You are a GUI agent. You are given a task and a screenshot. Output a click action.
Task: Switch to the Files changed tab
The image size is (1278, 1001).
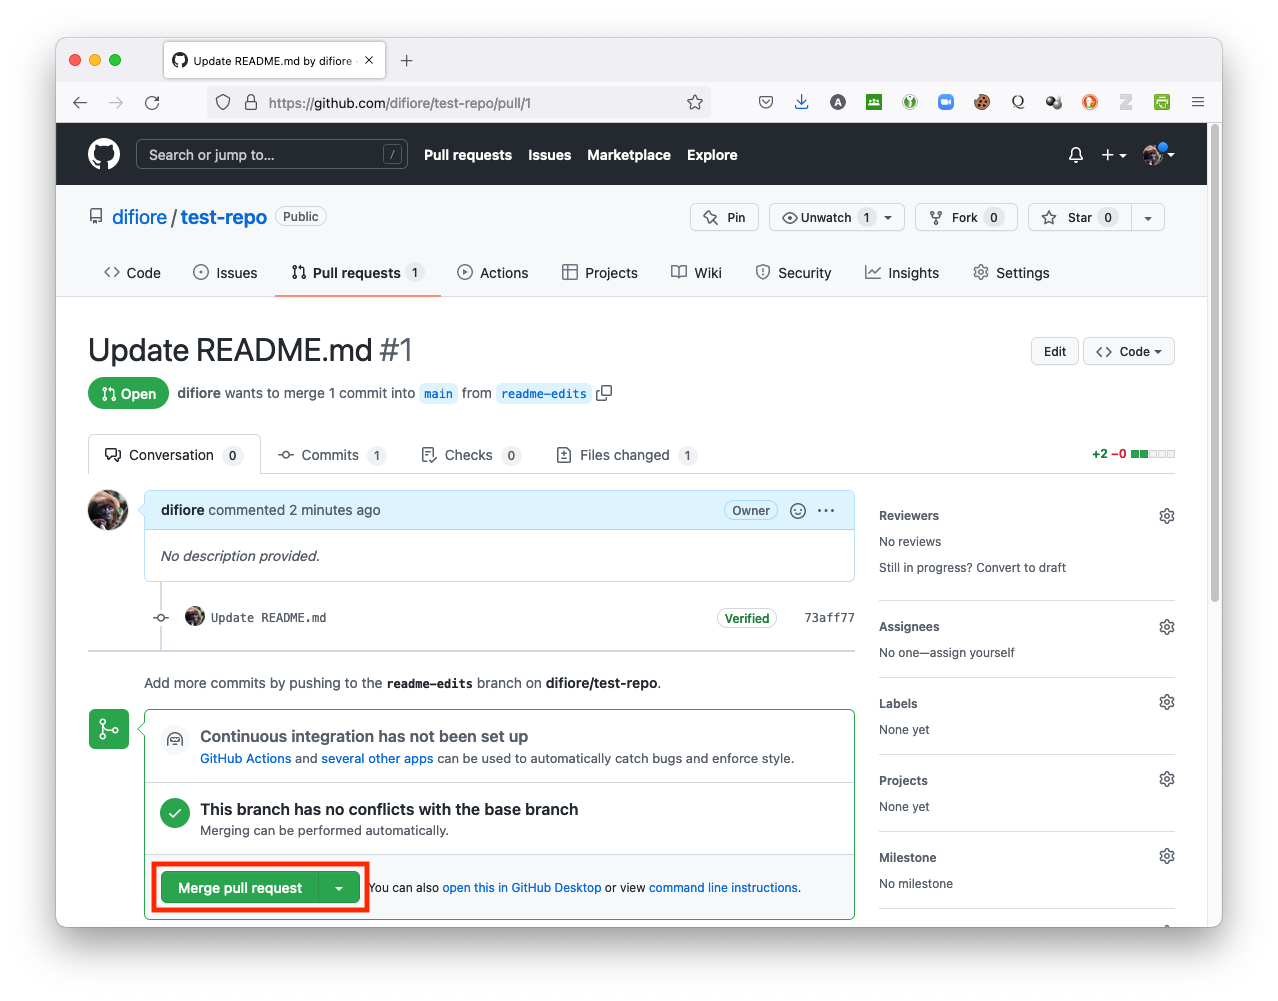(x=625, y=455)
